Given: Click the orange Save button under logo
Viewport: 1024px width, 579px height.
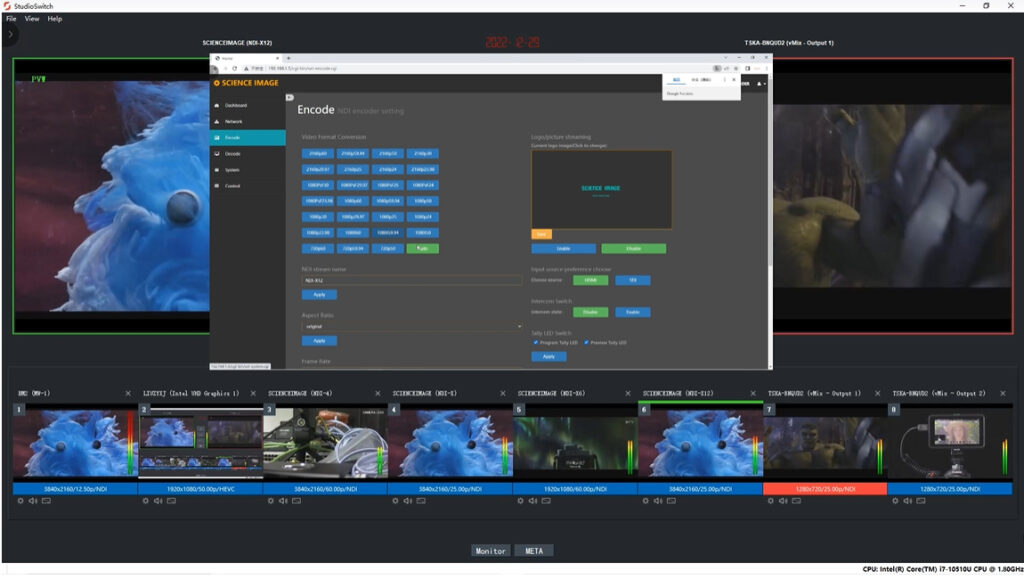Looking at the screenshot, I should tap(541, 234).
